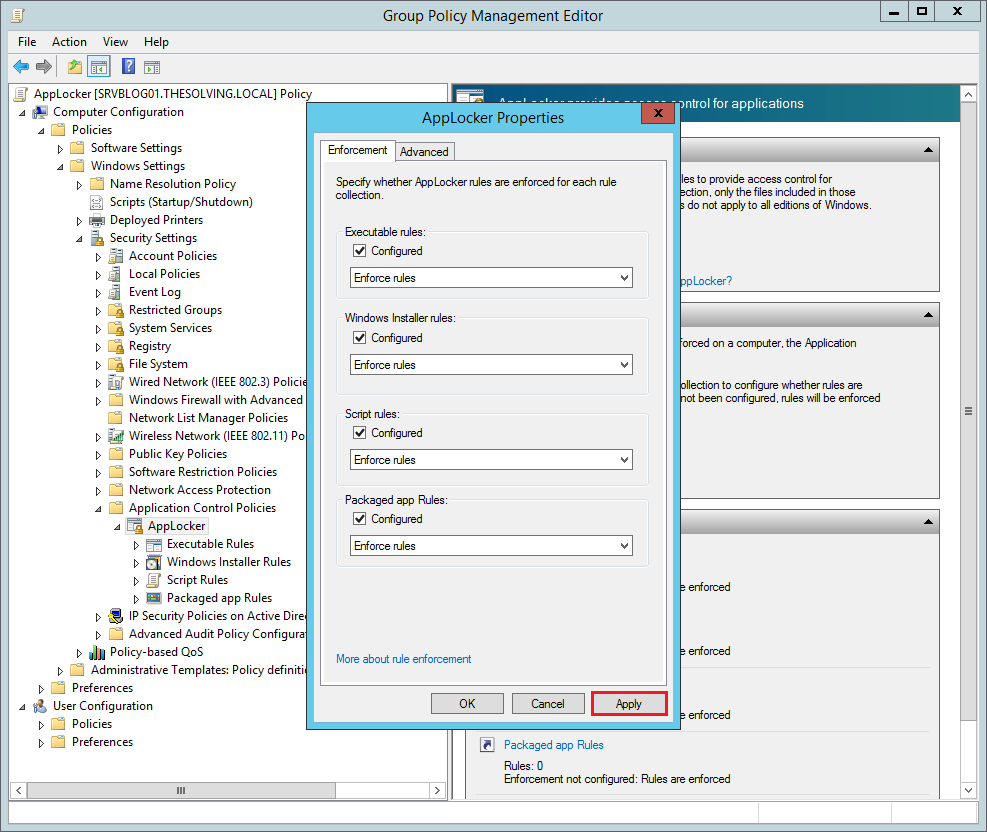The image size is (987, 832).
Task: Click the tree pane scroll right arrow
Action: tap(437, 790)
